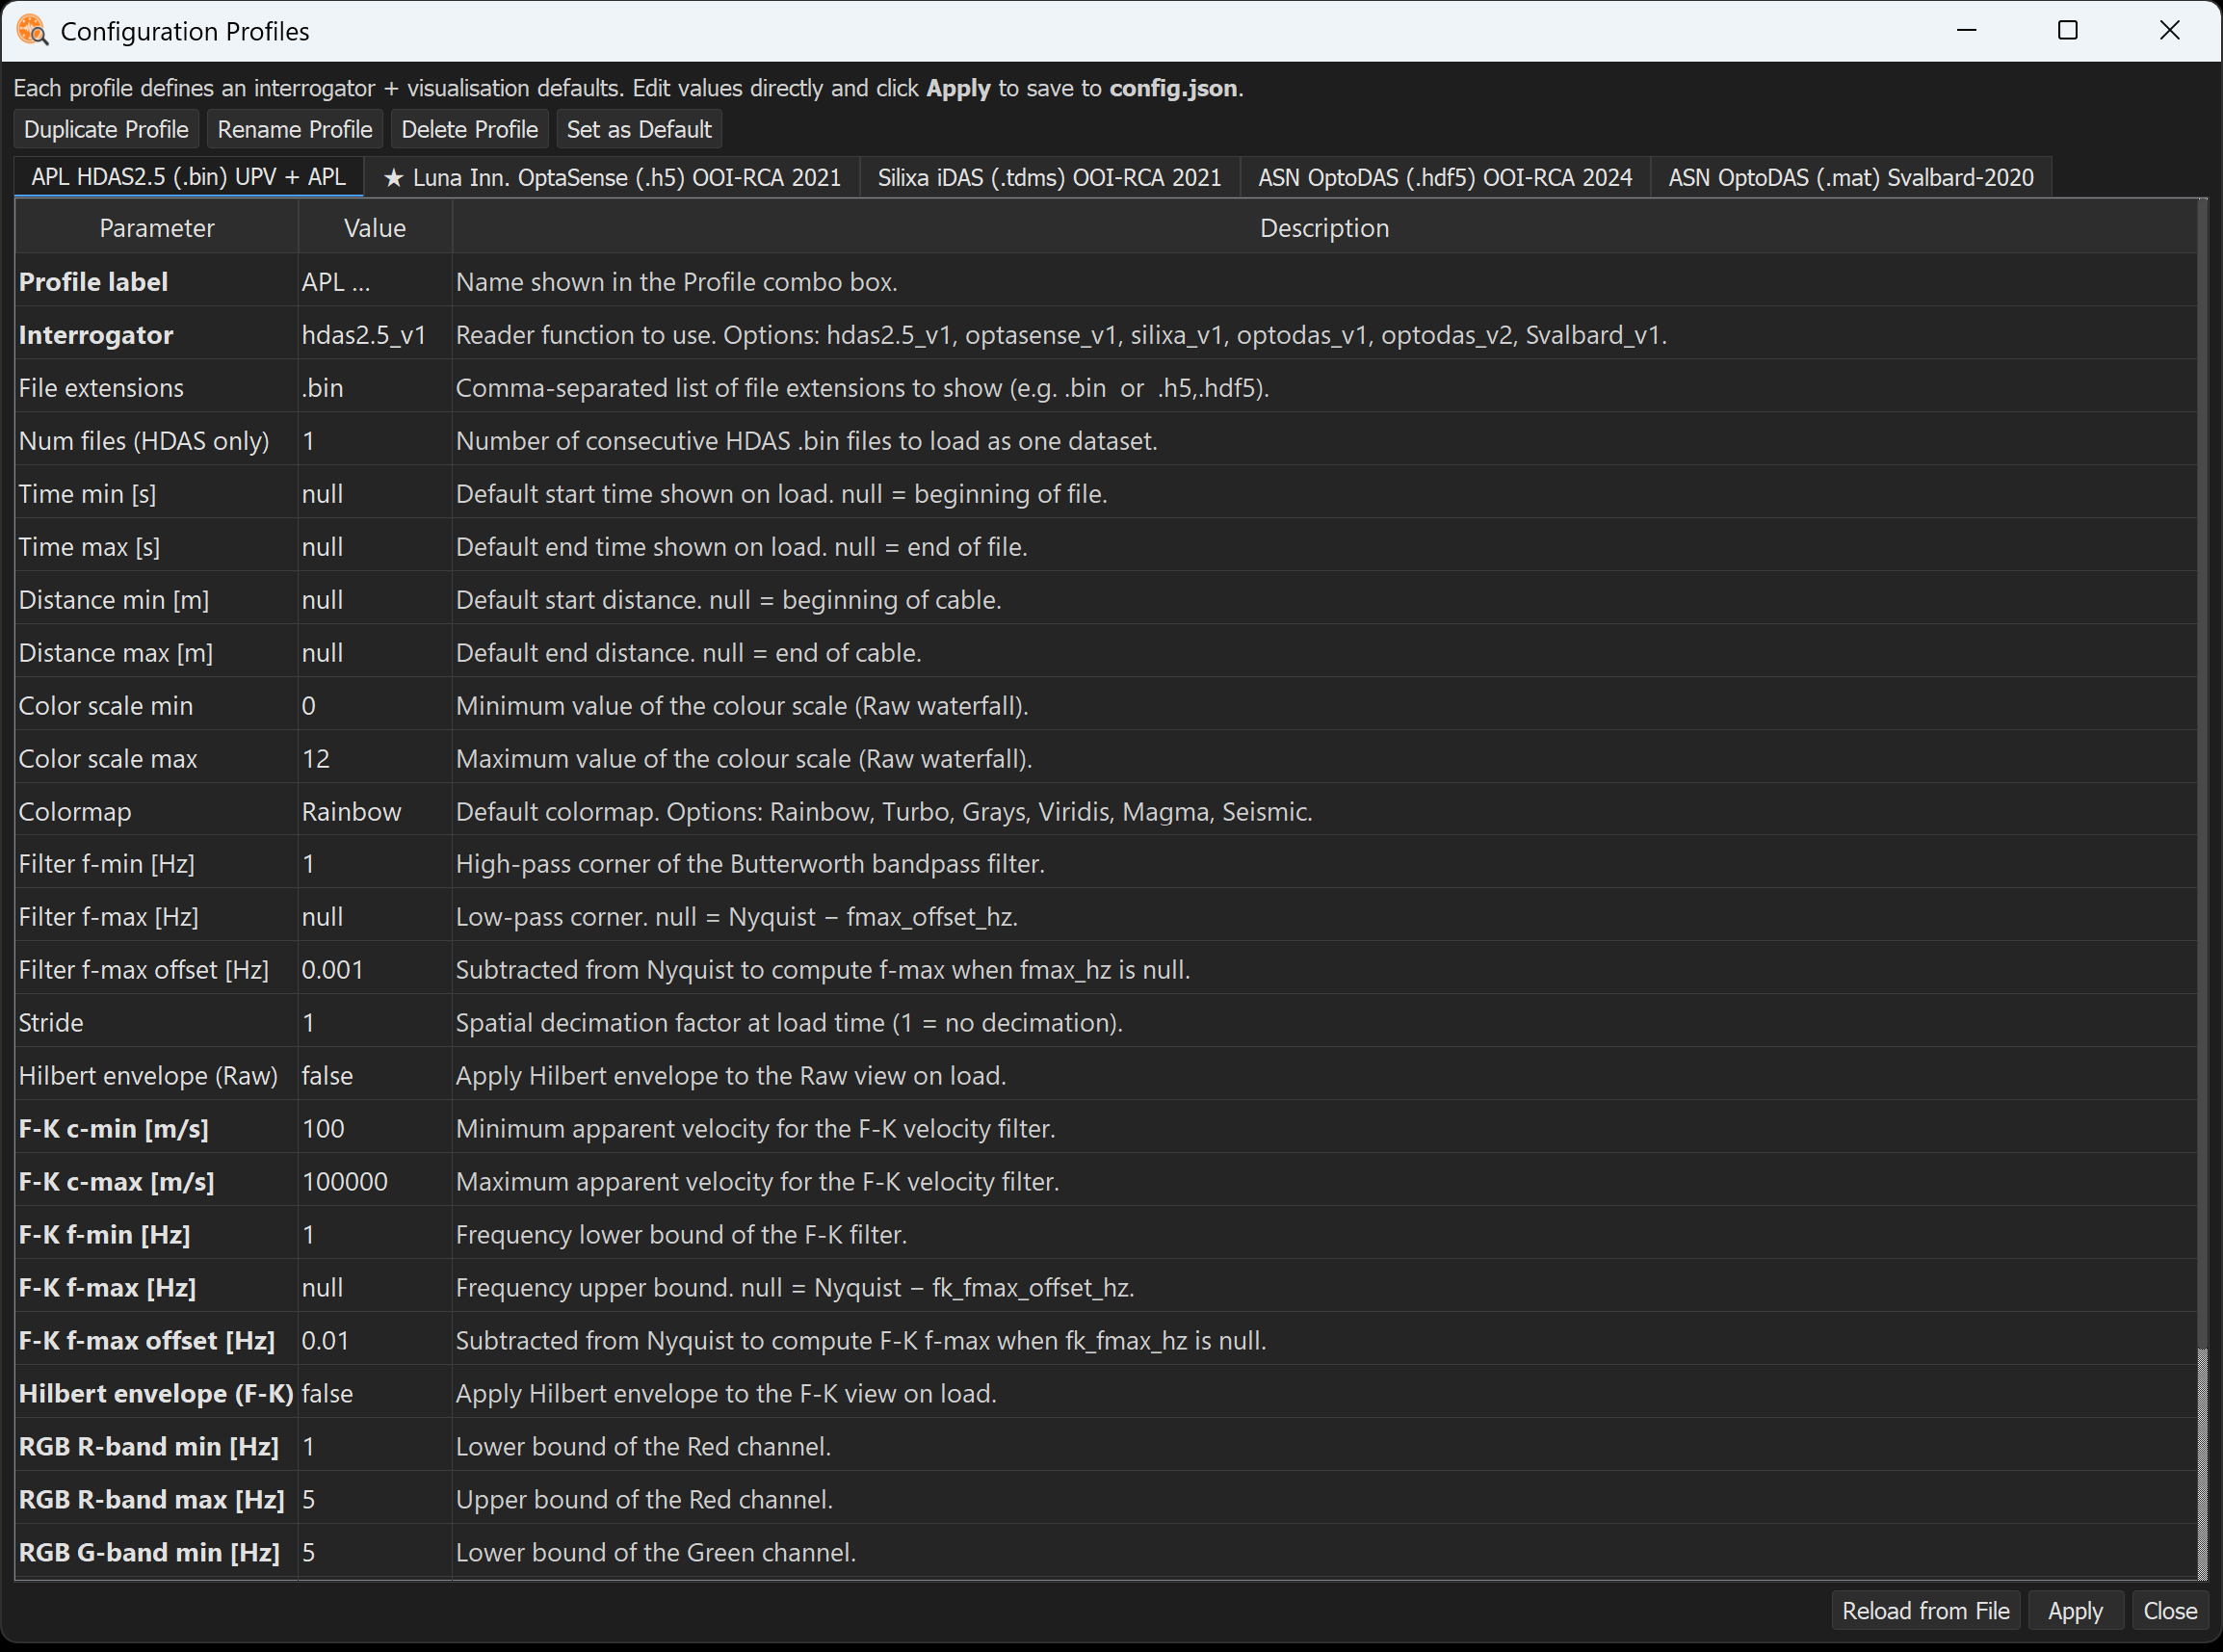Edit Interrogator value hdas2.5_v1
2223x1652 pixels.
(375, 335)
